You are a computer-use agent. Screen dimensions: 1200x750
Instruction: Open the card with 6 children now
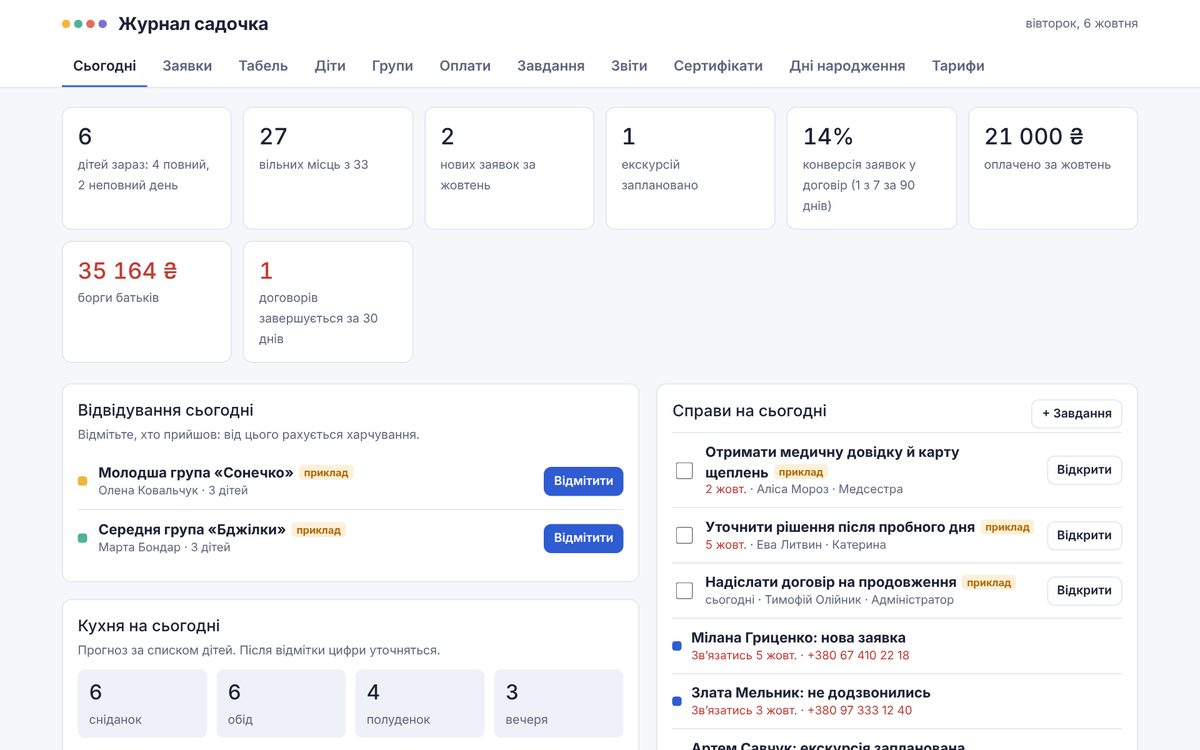(147, 168)
